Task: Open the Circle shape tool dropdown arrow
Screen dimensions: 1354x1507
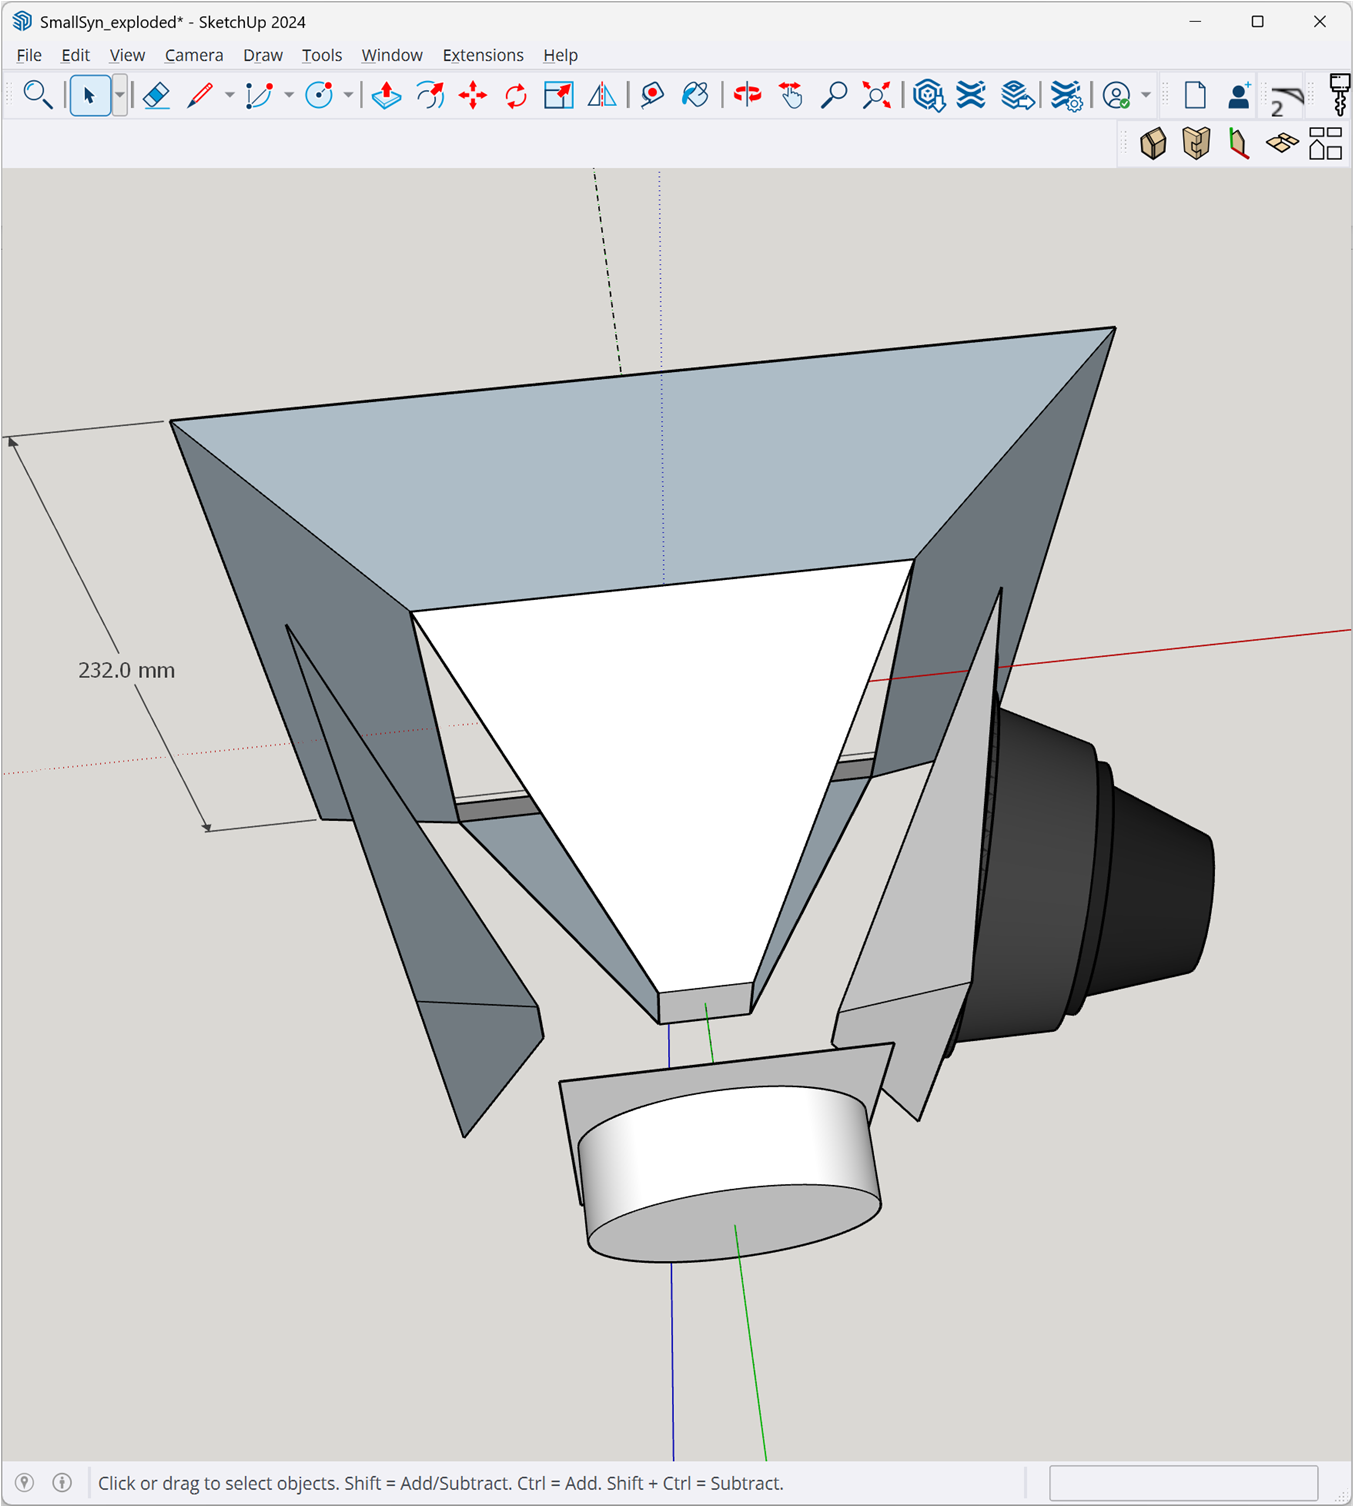Action: pos(348,96)
